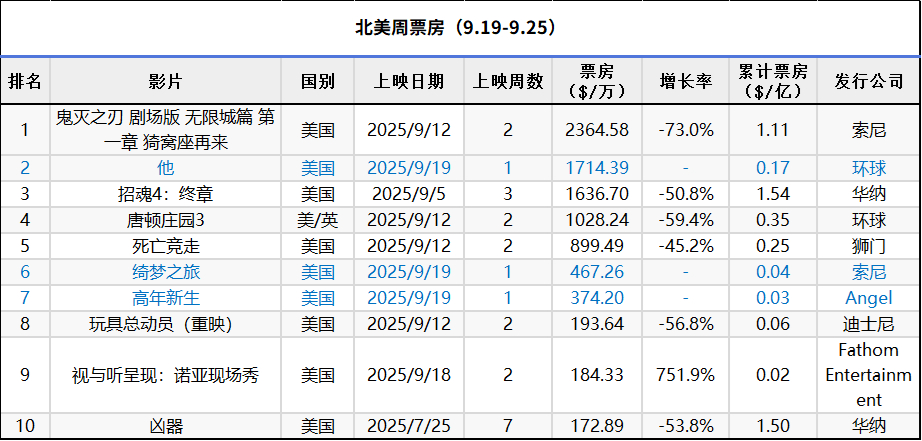Select the 发行公司 column header
The height and width of the screenshot is (441, 922).
868,81
